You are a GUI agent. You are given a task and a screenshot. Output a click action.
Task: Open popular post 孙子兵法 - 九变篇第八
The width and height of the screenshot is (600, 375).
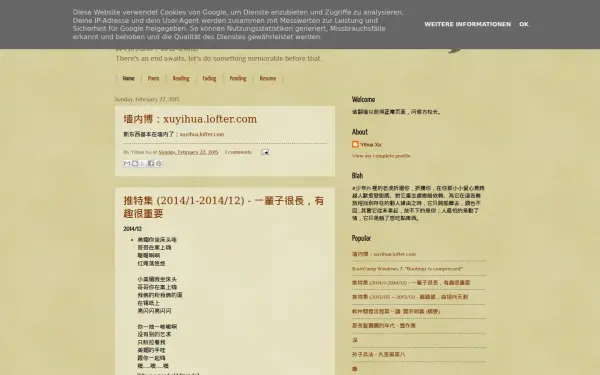378,355
